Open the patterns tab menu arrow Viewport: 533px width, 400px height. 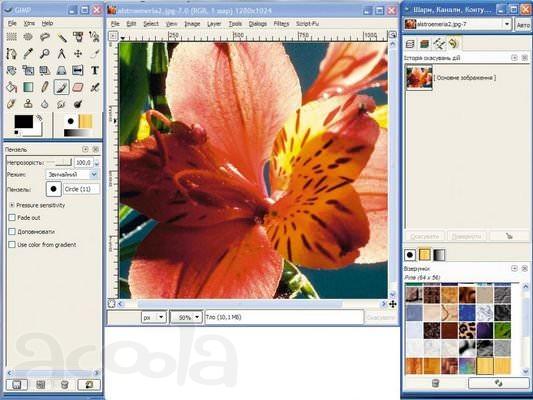pyautogui.click(x=514, y=268)
